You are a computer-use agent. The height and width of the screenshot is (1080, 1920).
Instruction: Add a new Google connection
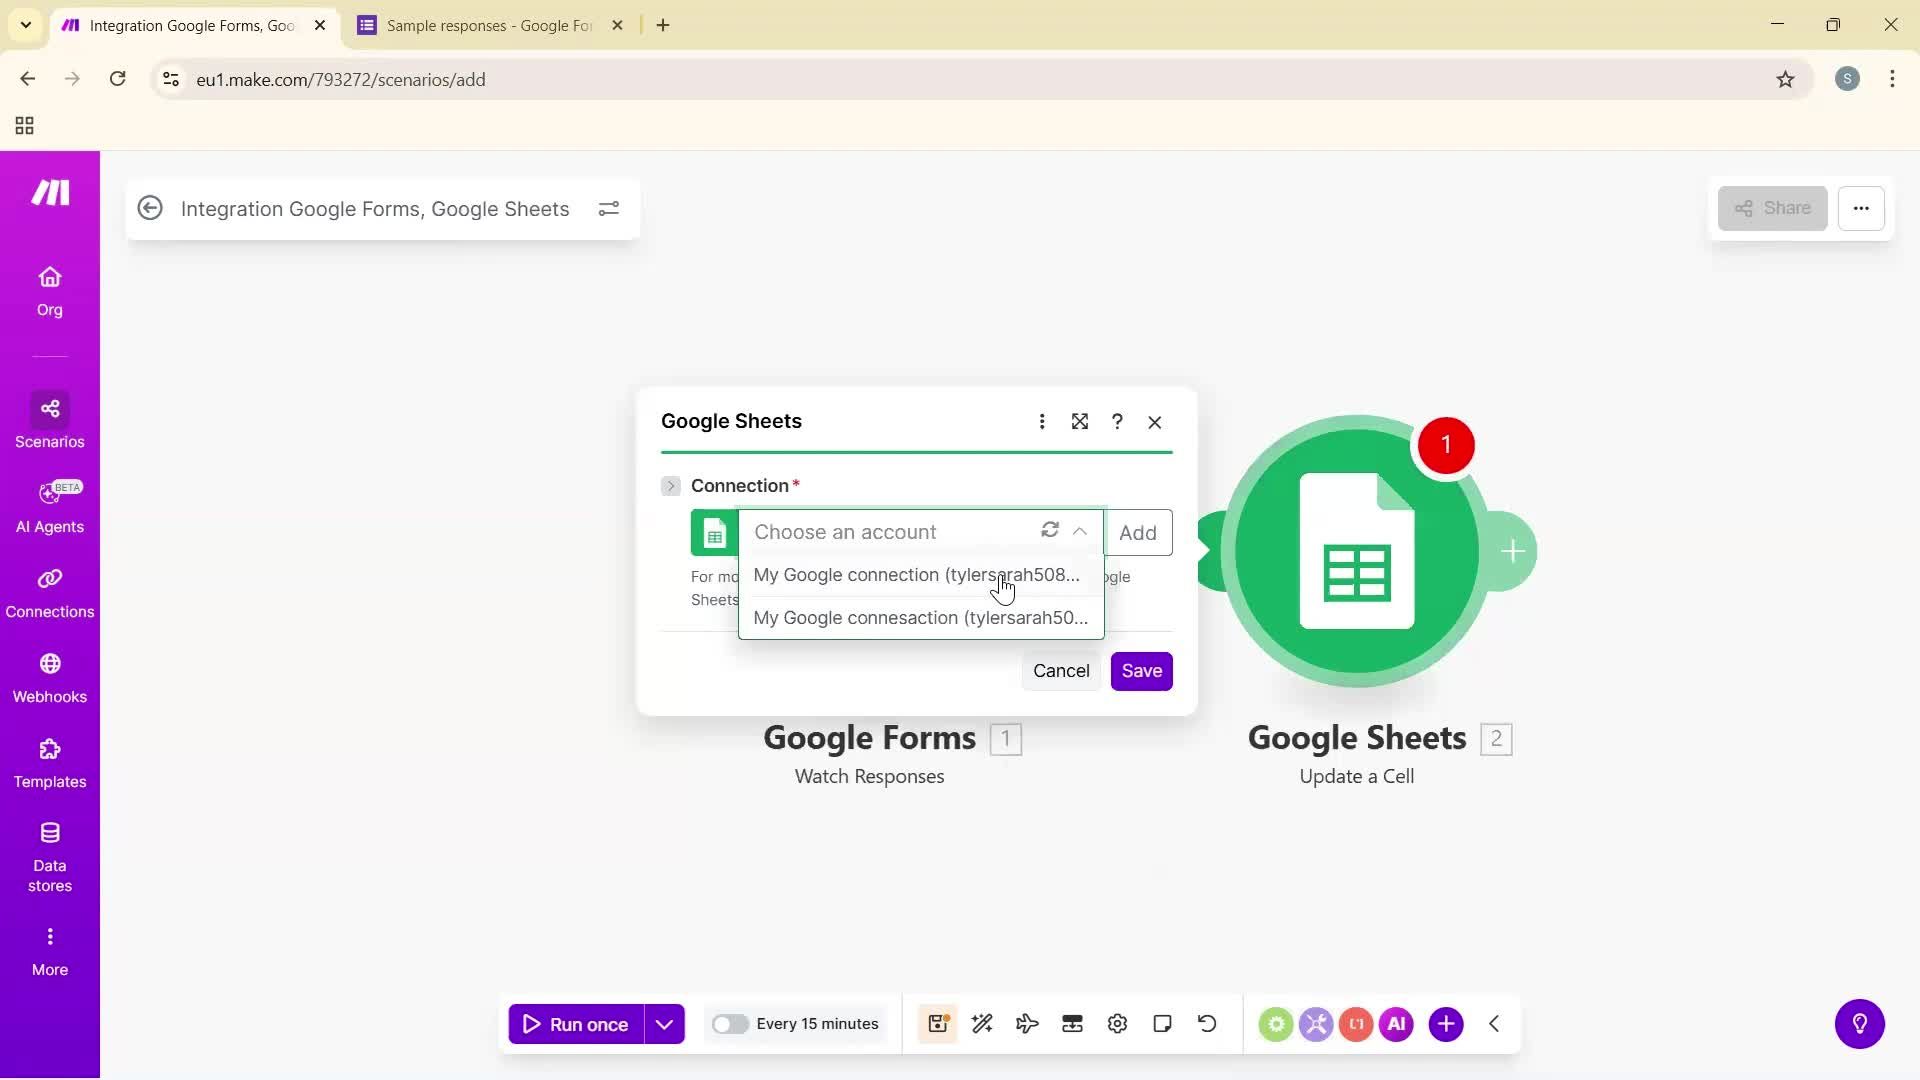point(1139,532)
